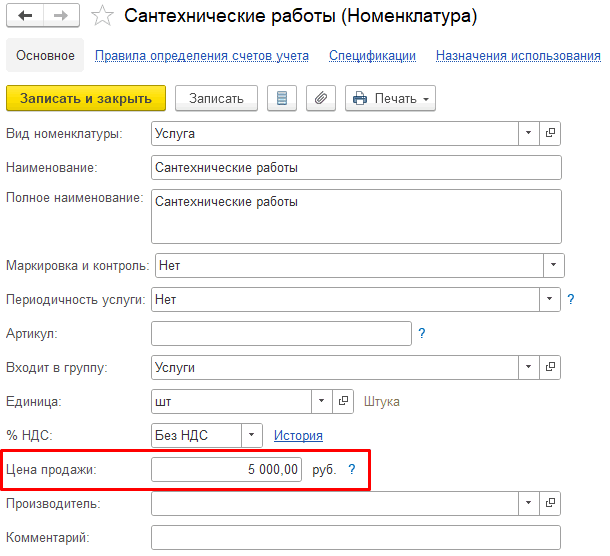Show help for Цена продажи question mark
The height and width of the screenshot is (556, 610).
coord(351,469)
